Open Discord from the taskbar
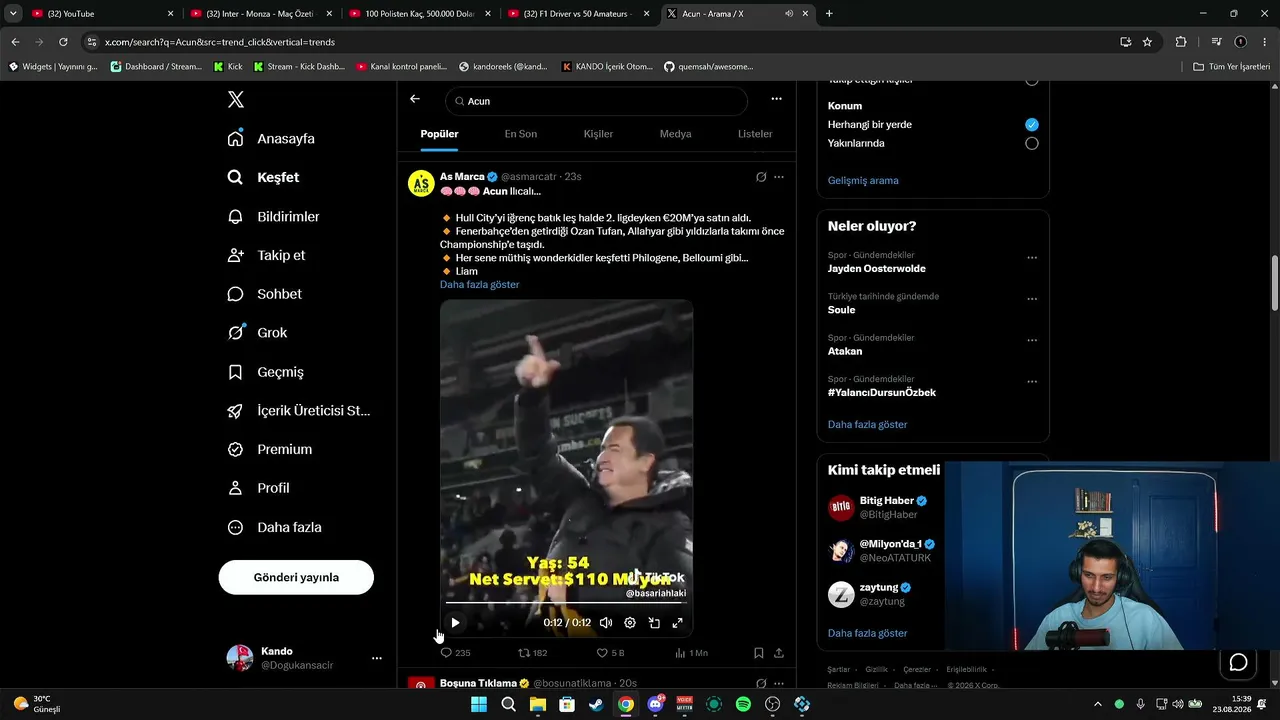The width and height of the screenshot is (1280, 720). [x=655, y=704]
